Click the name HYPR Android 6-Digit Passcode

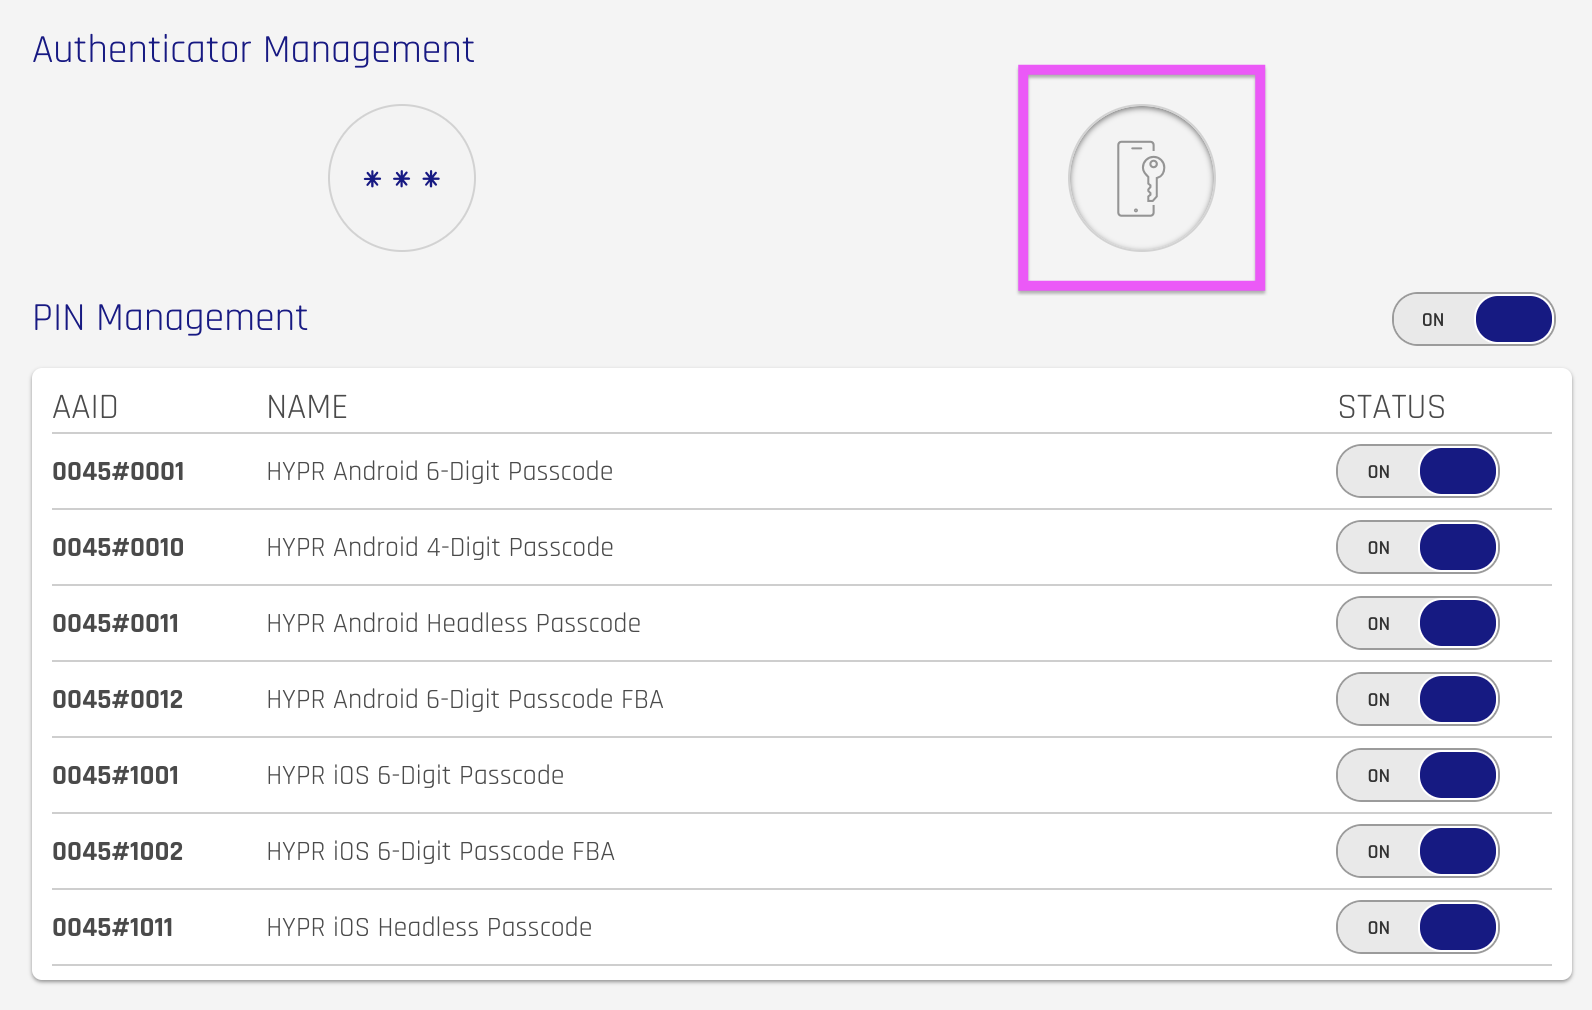click(x=440, y=471)
